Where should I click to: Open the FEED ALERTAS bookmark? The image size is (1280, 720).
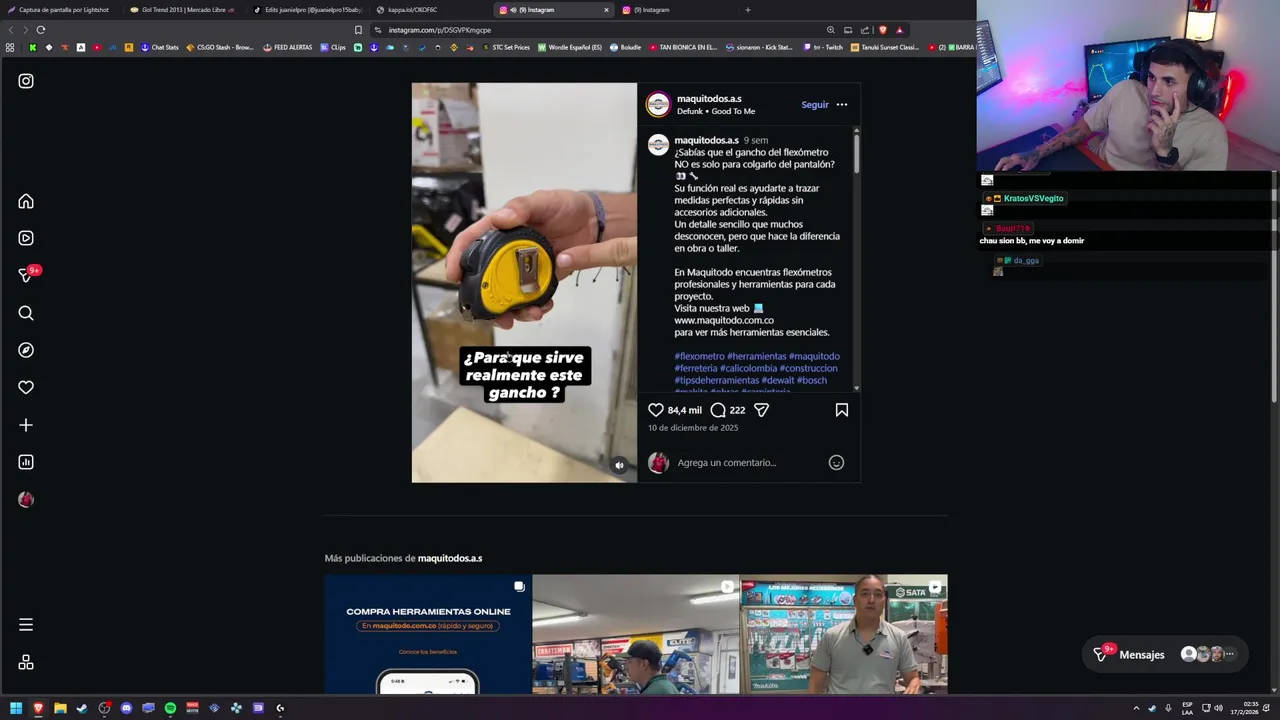tap(288, 47)
